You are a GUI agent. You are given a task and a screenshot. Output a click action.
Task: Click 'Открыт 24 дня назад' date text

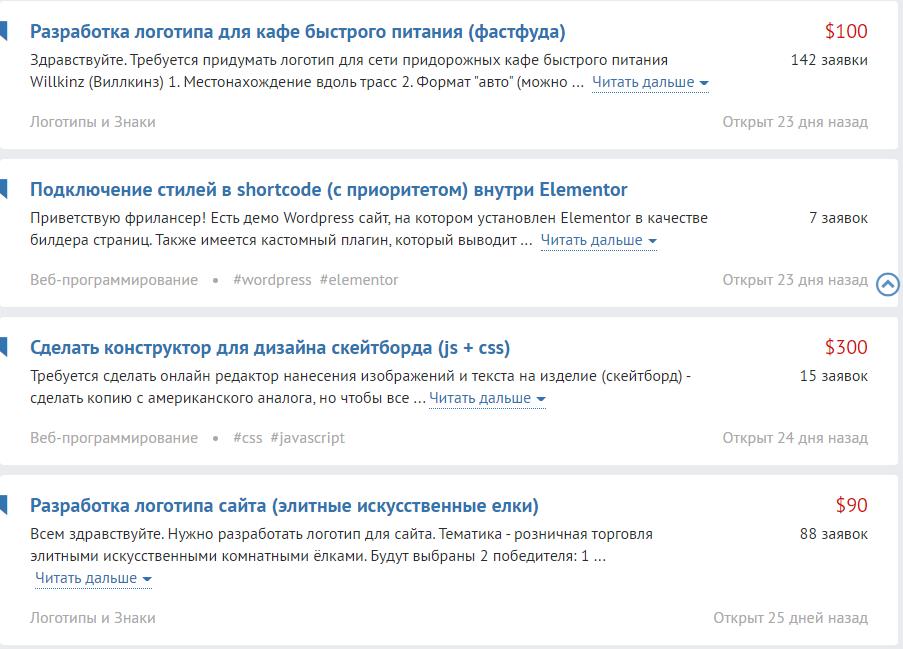tap(795, 438)
